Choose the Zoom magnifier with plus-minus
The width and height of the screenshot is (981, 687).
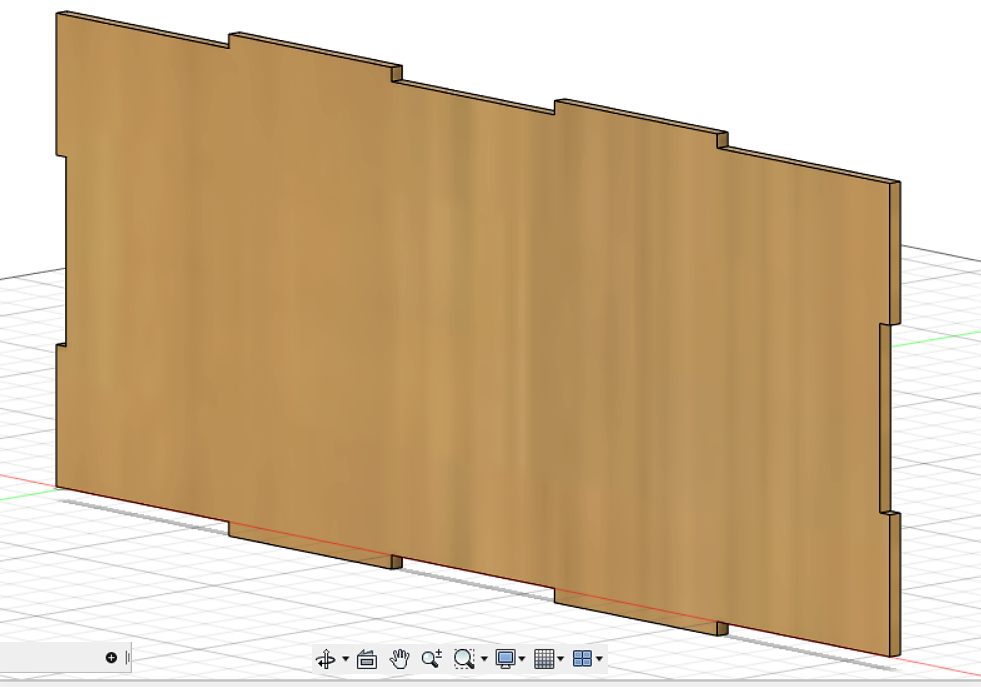click(432, 659)
